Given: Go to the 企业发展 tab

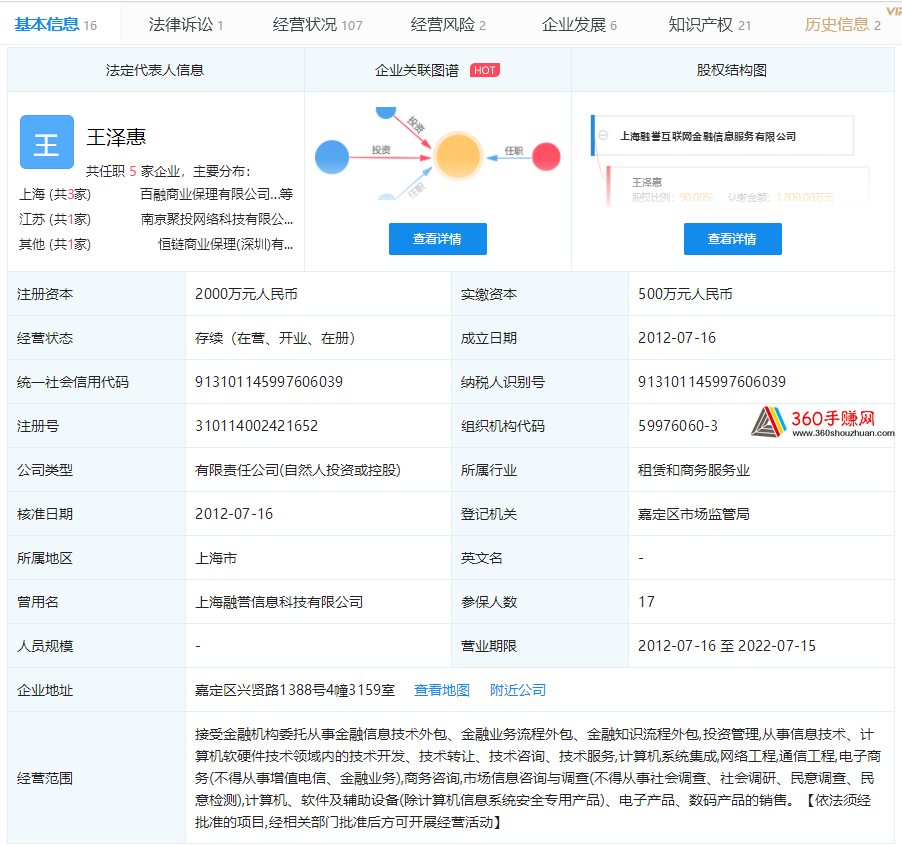Looking at the screenshot, I should pos(579,25).
